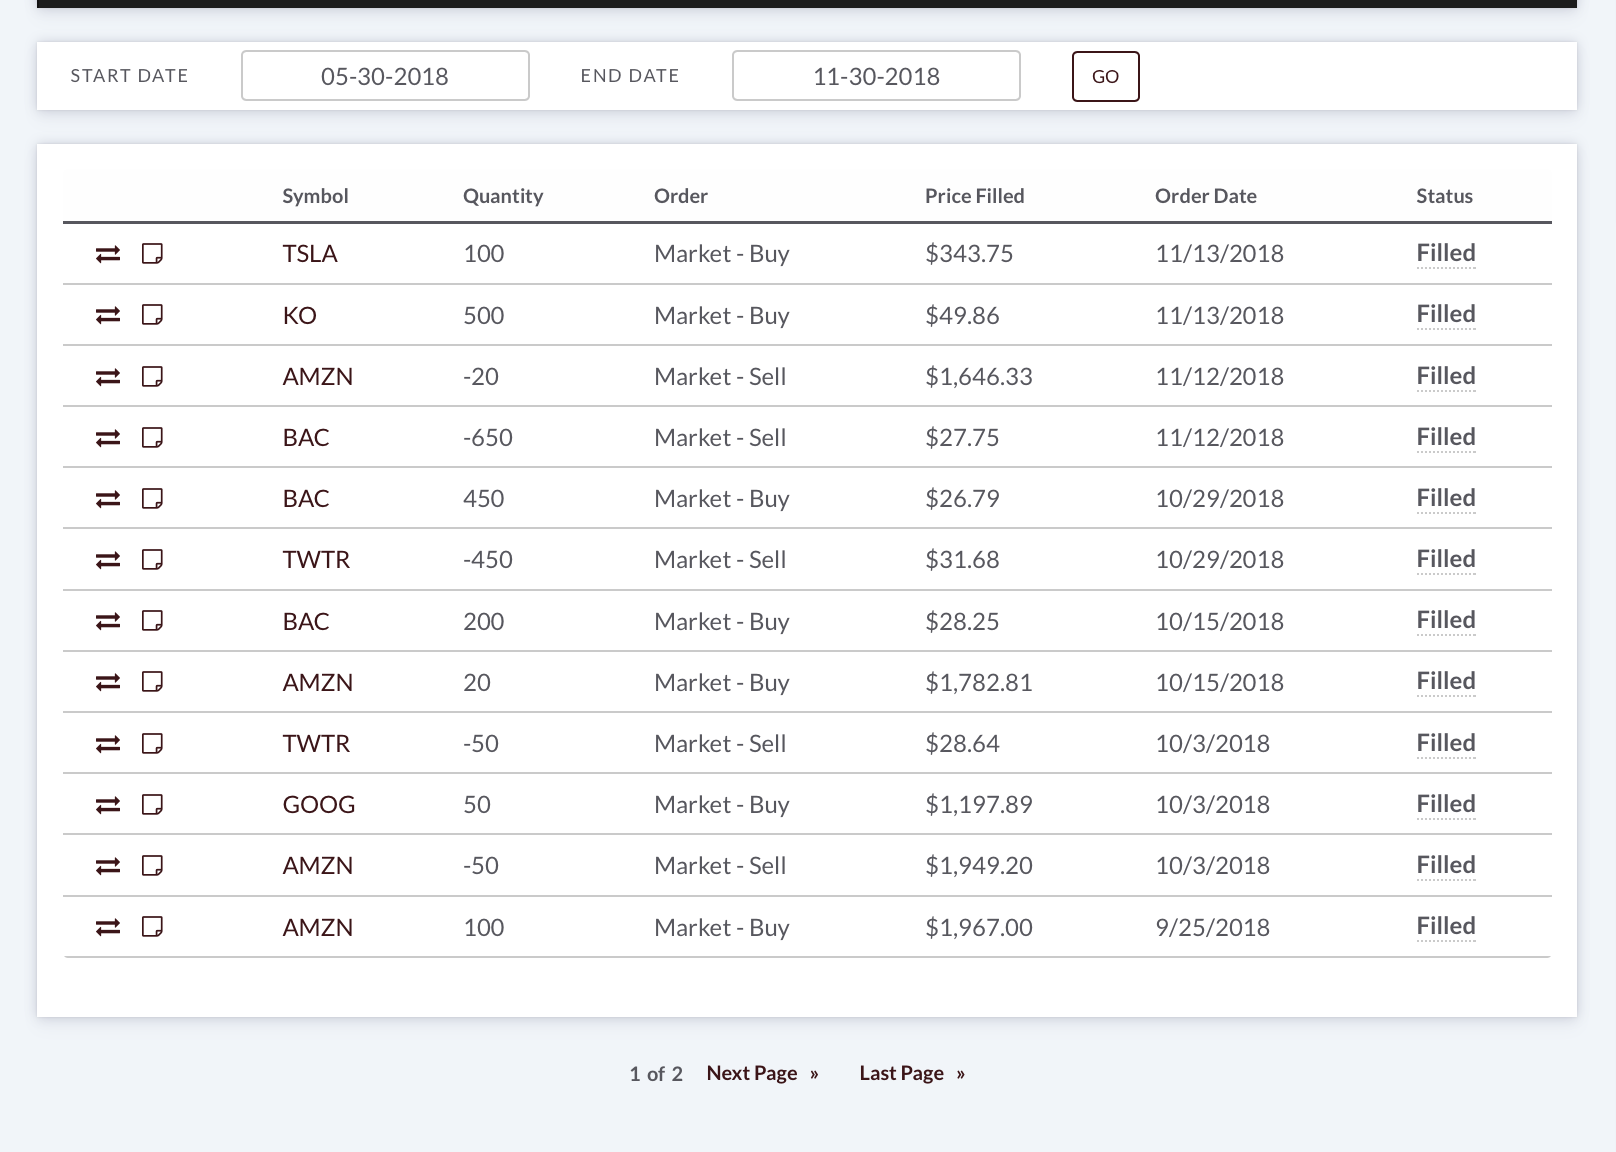The image size is (1616, 1152).
Task: Click the GO button
Action: pyautogui.click(x=1105, y=76)
